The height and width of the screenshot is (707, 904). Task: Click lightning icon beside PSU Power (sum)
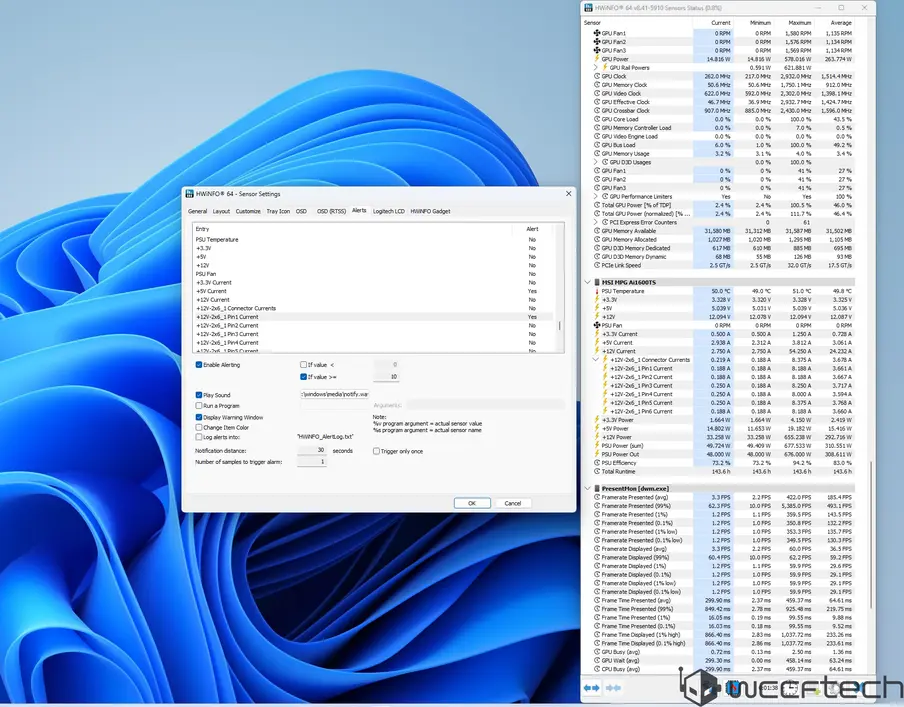(x=597, y=446)
